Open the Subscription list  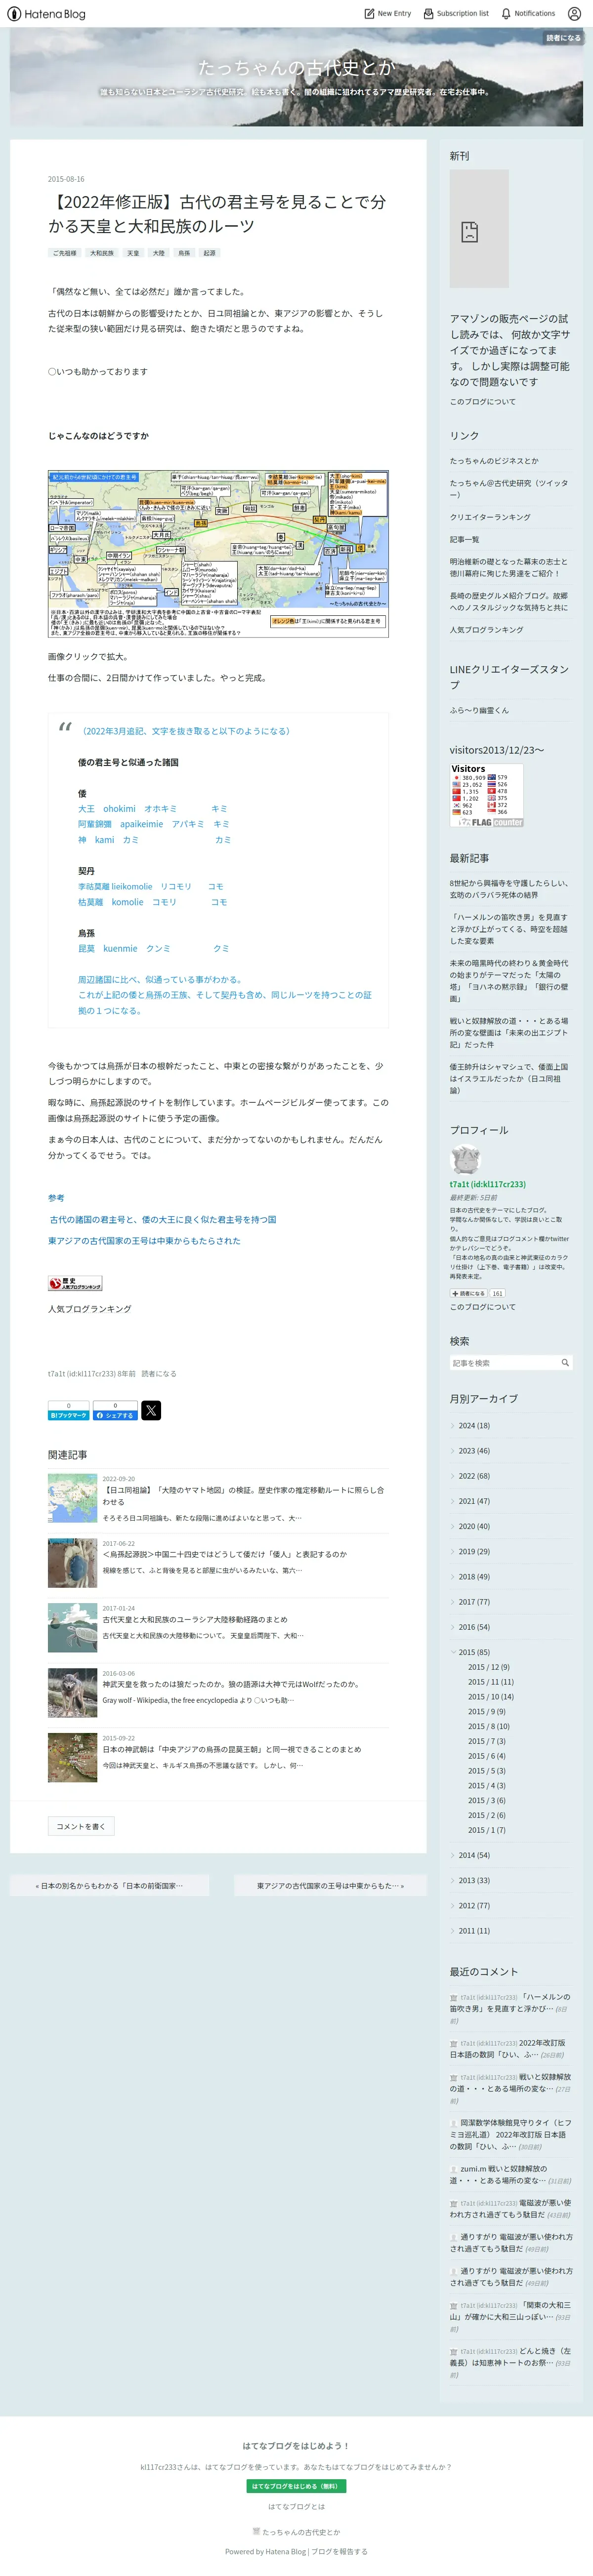[456, 14]
